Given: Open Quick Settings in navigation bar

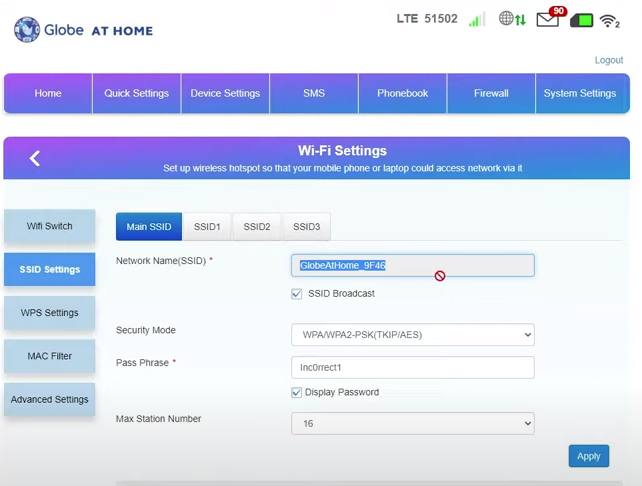Looking at the screenshot, I should pyautogui.click(x=136, y=93).
